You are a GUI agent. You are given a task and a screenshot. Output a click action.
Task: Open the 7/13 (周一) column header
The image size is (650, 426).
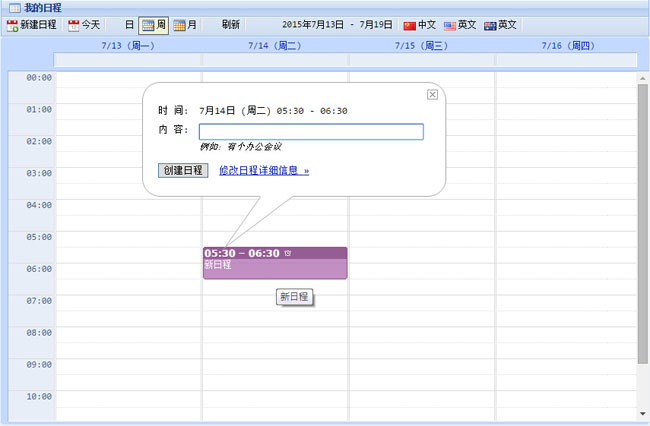(128, 46)
